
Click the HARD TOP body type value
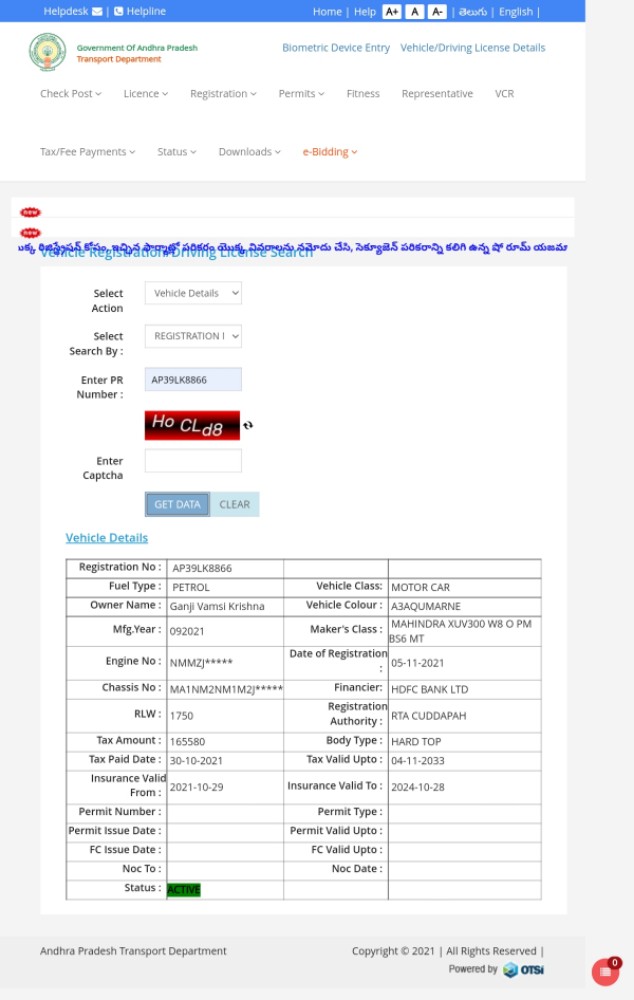coord(416,742)
